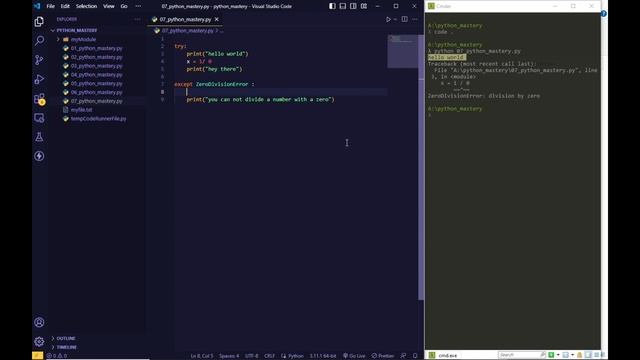
Task: Open notifications bell in status bar
Action: (x=415, y=356)
